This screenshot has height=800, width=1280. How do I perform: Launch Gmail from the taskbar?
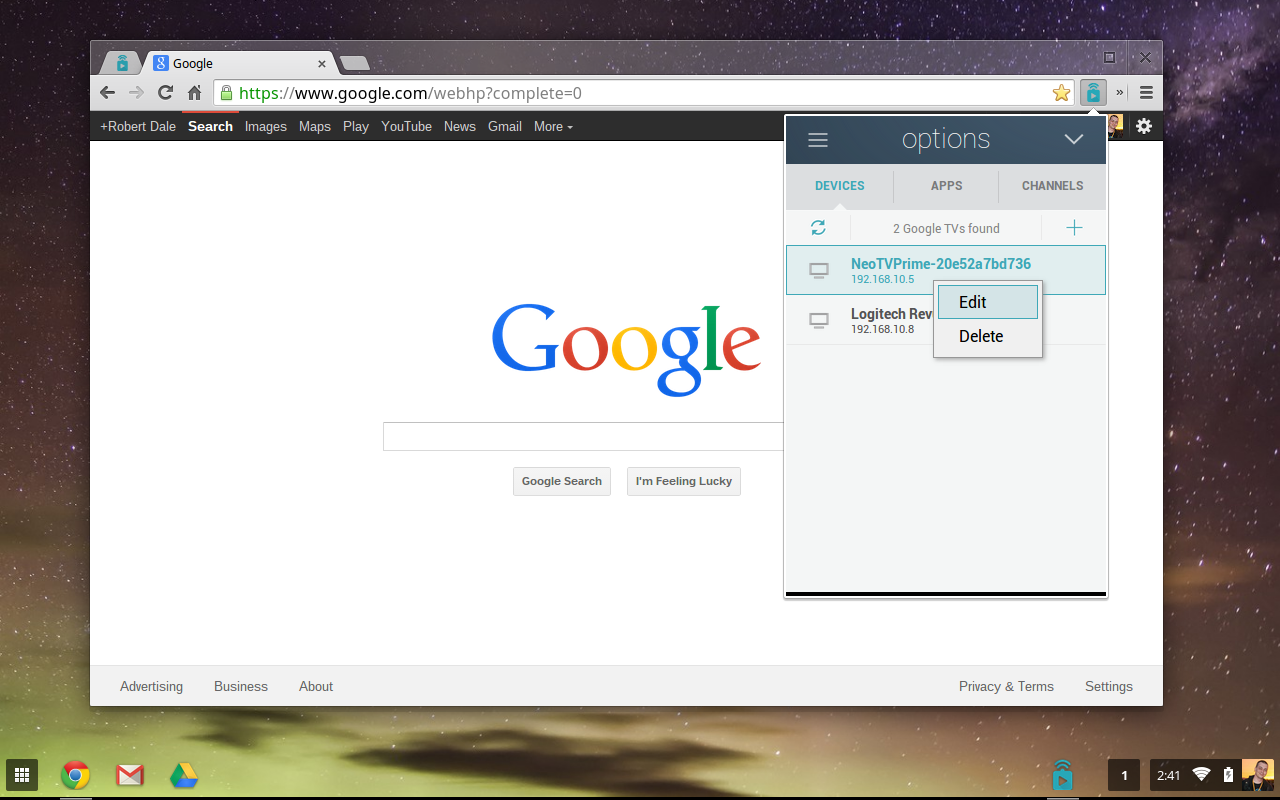click(129, 774)
